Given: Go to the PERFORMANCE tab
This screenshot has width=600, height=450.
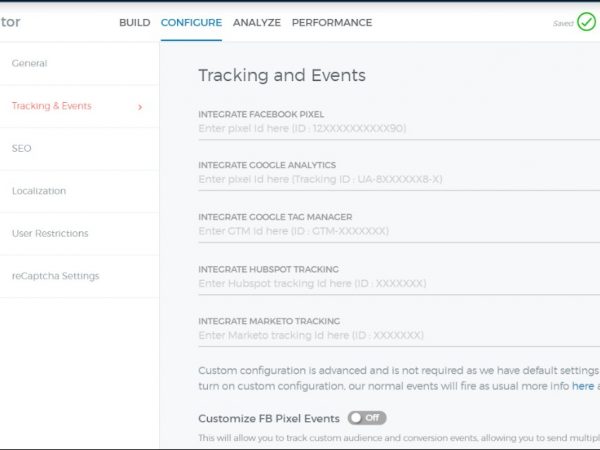Looking at the screenshot, I should click(331, 23).
